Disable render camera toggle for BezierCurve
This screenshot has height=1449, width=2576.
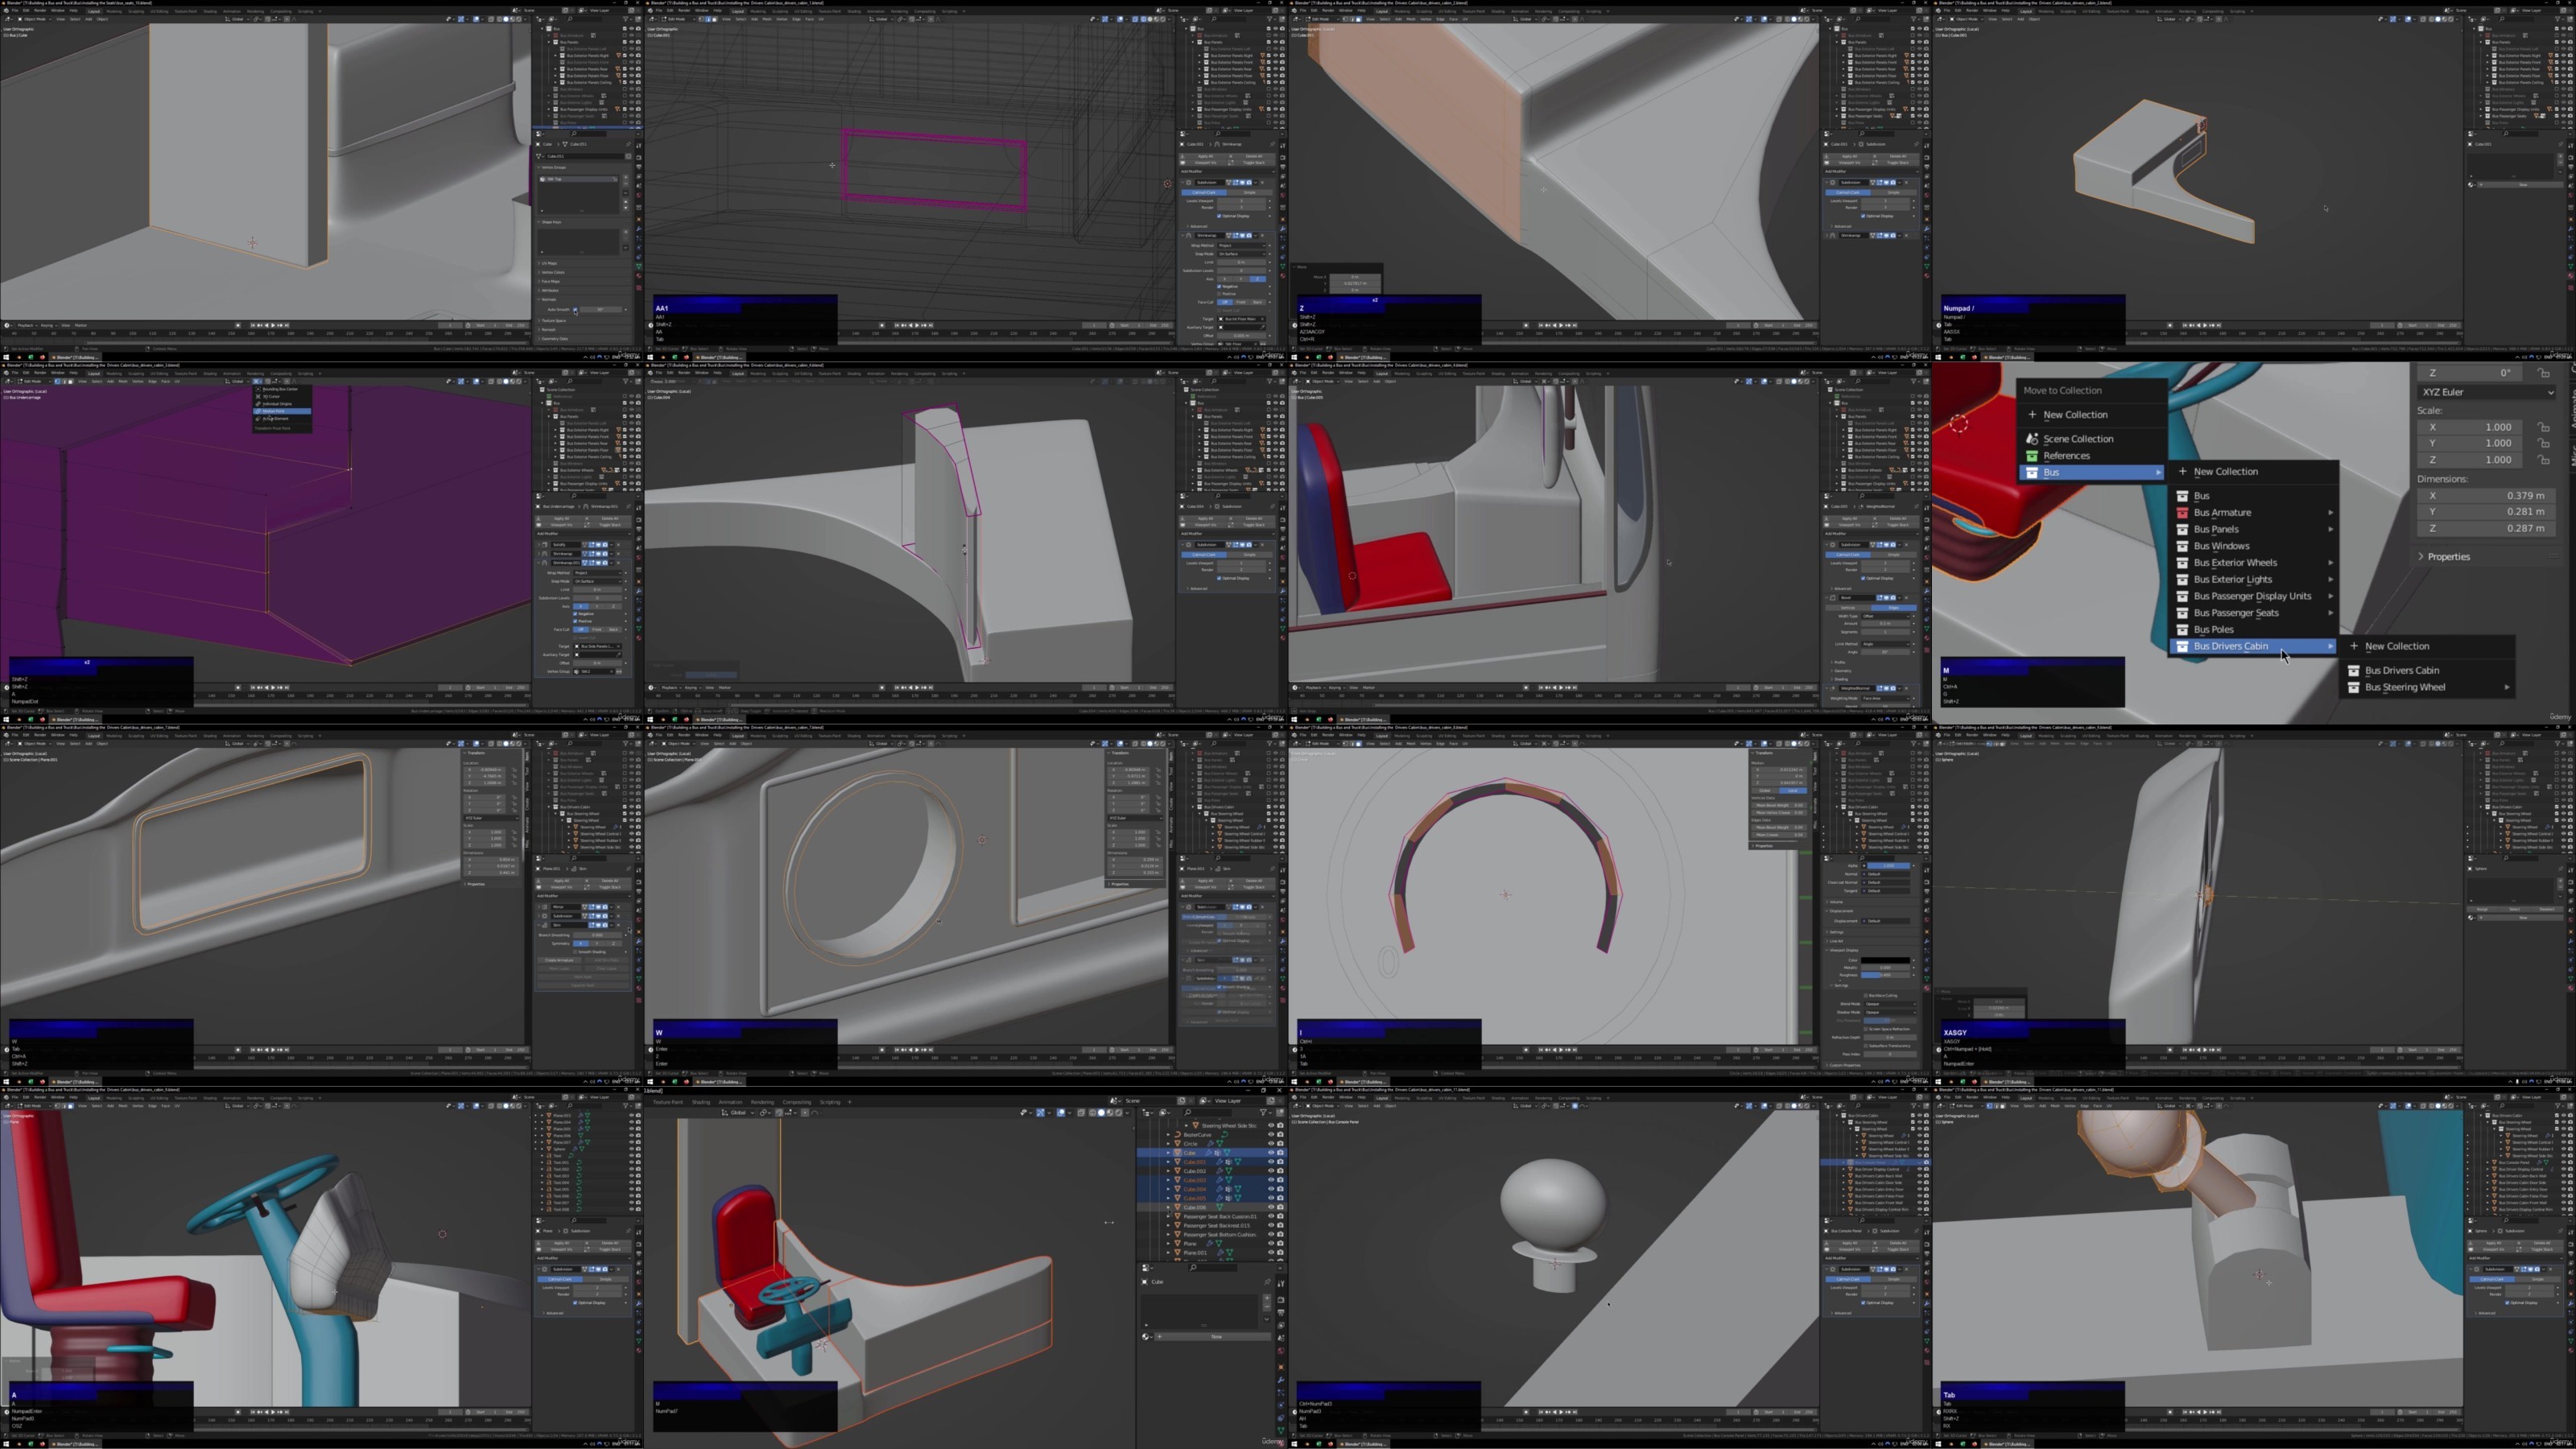(1280, 1135)
